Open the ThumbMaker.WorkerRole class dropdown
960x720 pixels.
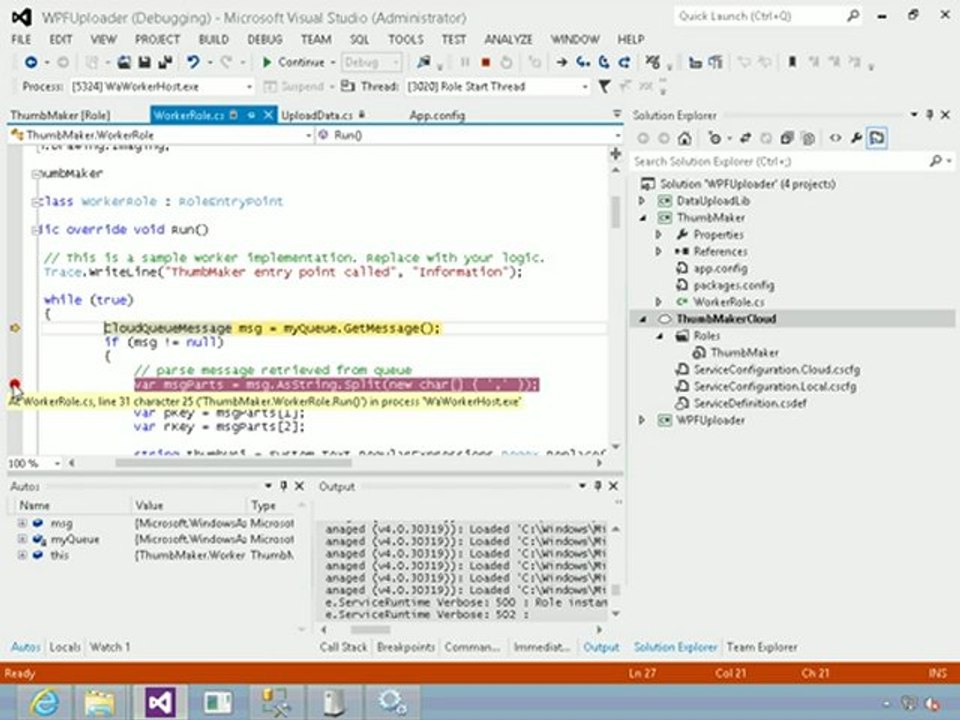pos(161,135)
